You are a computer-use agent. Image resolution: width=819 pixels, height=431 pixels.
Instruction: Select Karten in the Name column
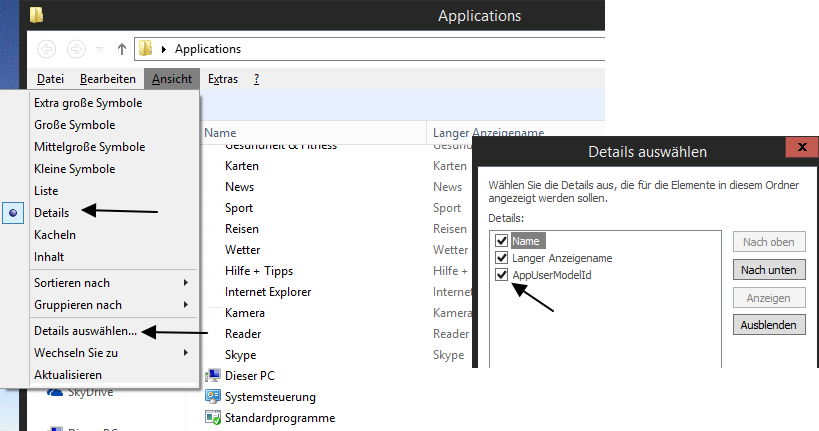(x=242, y=166)
